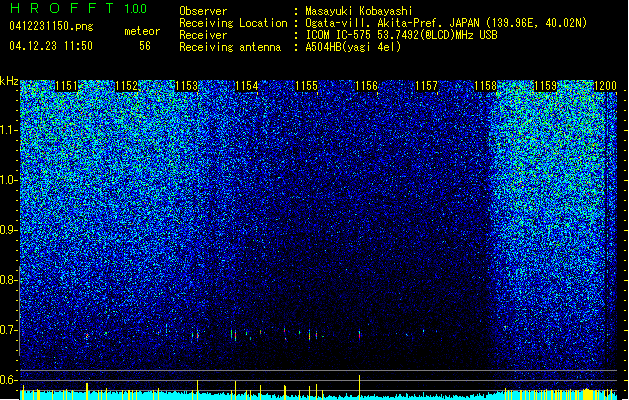Click the Receiver label
The width and height of the screenshot is (629, 400).
(203, 35)
